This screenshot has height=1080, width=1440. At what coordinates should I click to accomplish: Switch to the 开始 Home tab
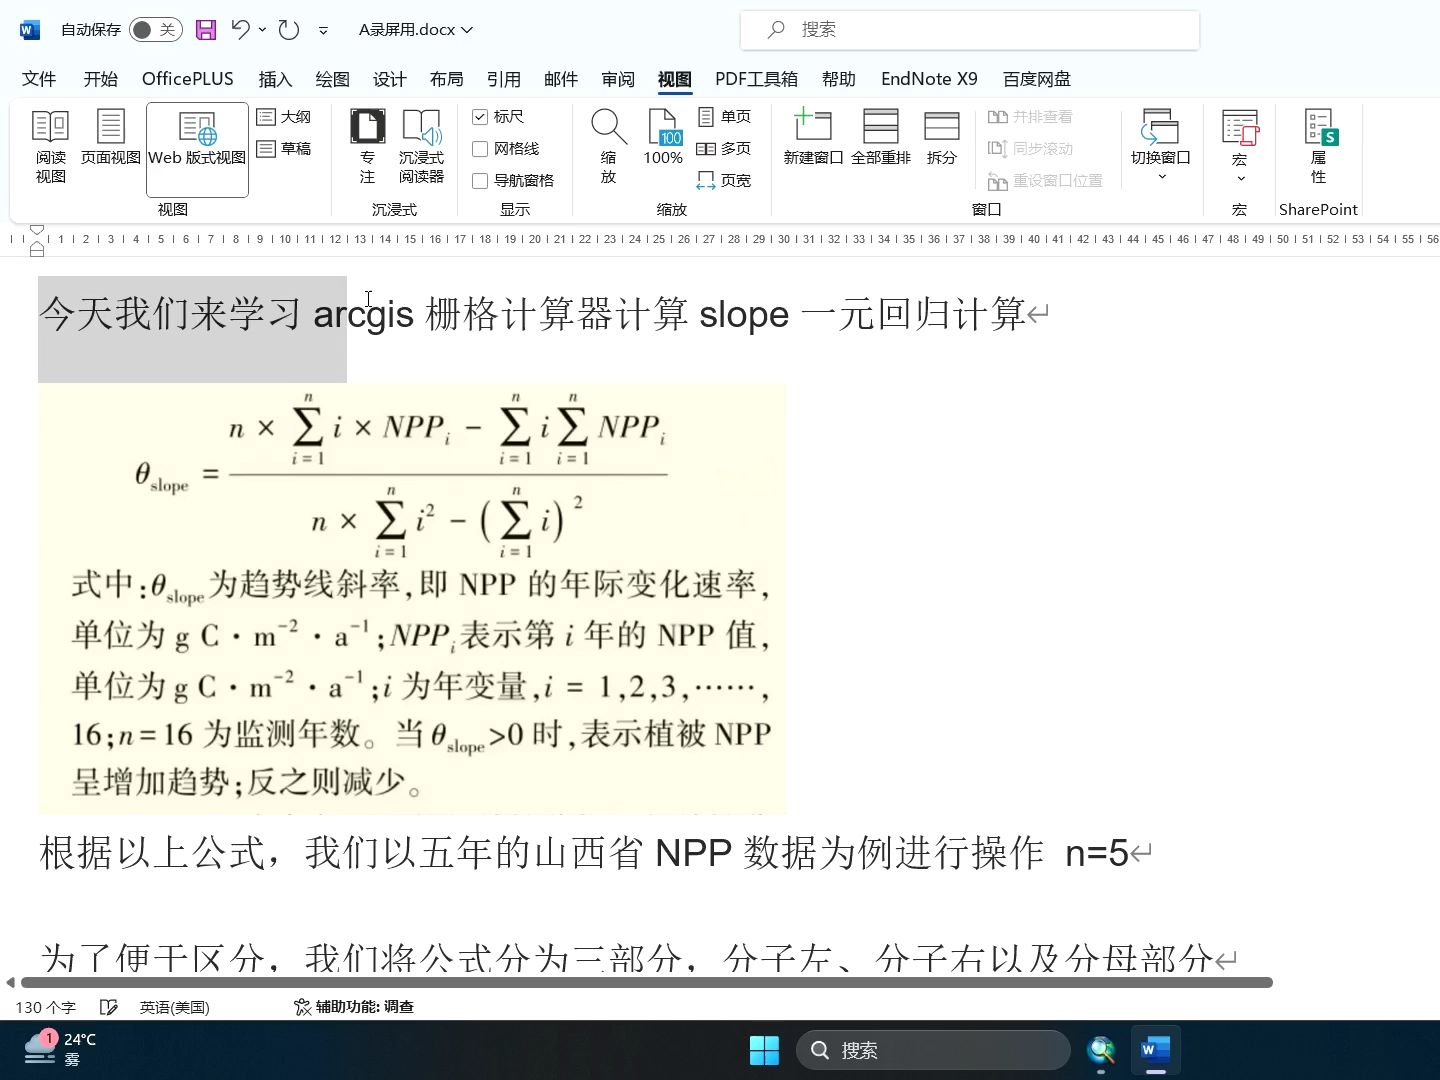pyautogui.click(x=100, y=79)
